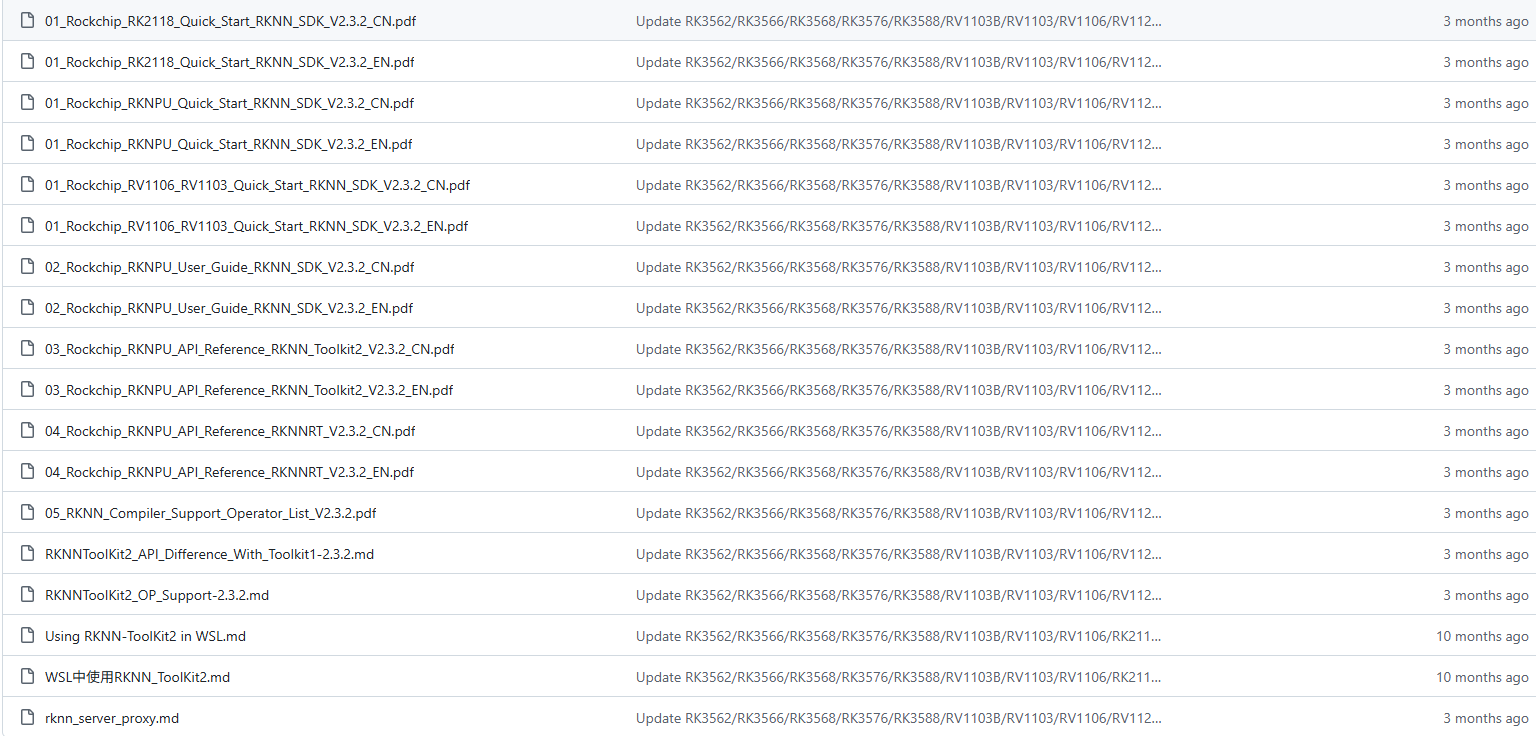The width and height of the screenshot is (1536, 736).
Task: Click file icon for 04_Rockchip_RKNPU_API_Reference_RKNNRT_V2.3.2_CN.pdf
Action: tap(27, 431)
